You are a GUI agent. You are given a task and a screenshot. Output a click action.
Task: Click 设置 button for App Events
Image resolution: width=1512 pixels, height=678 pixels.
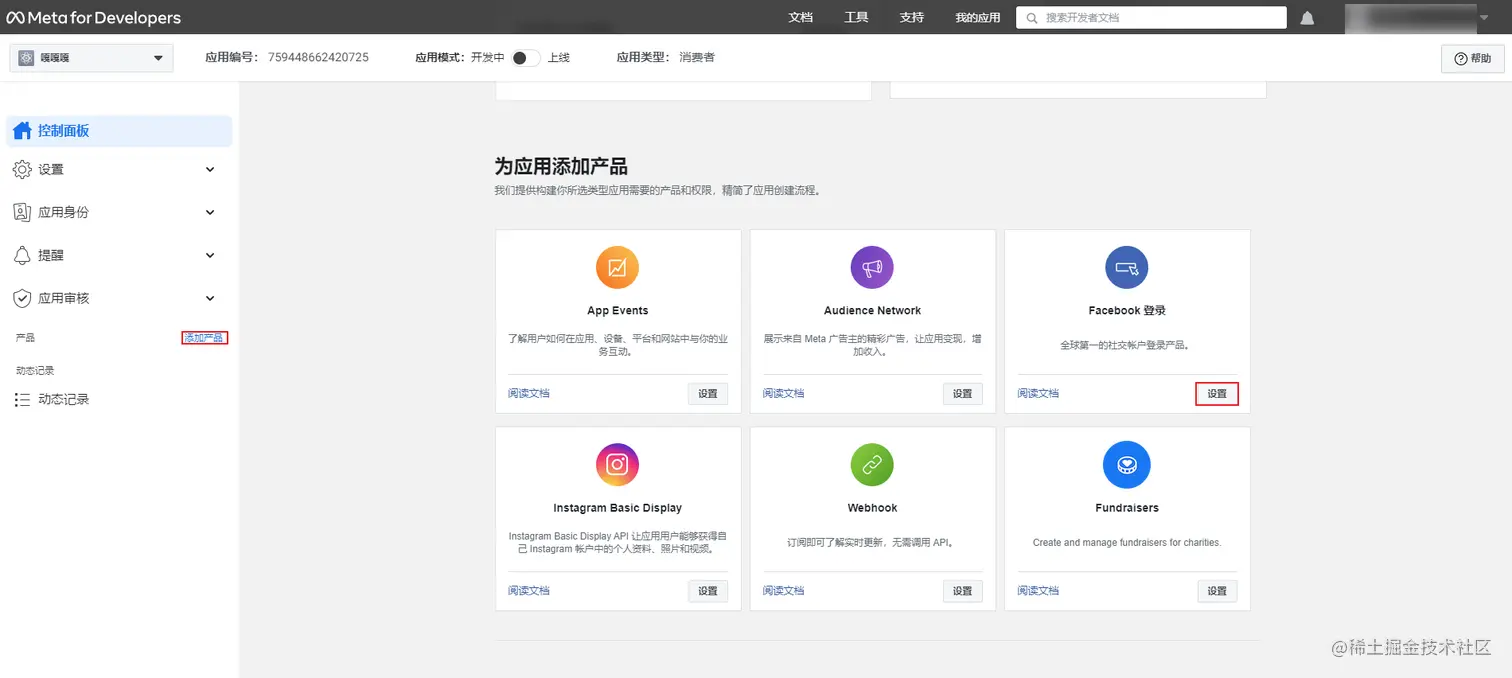click(x=708, y=394)
